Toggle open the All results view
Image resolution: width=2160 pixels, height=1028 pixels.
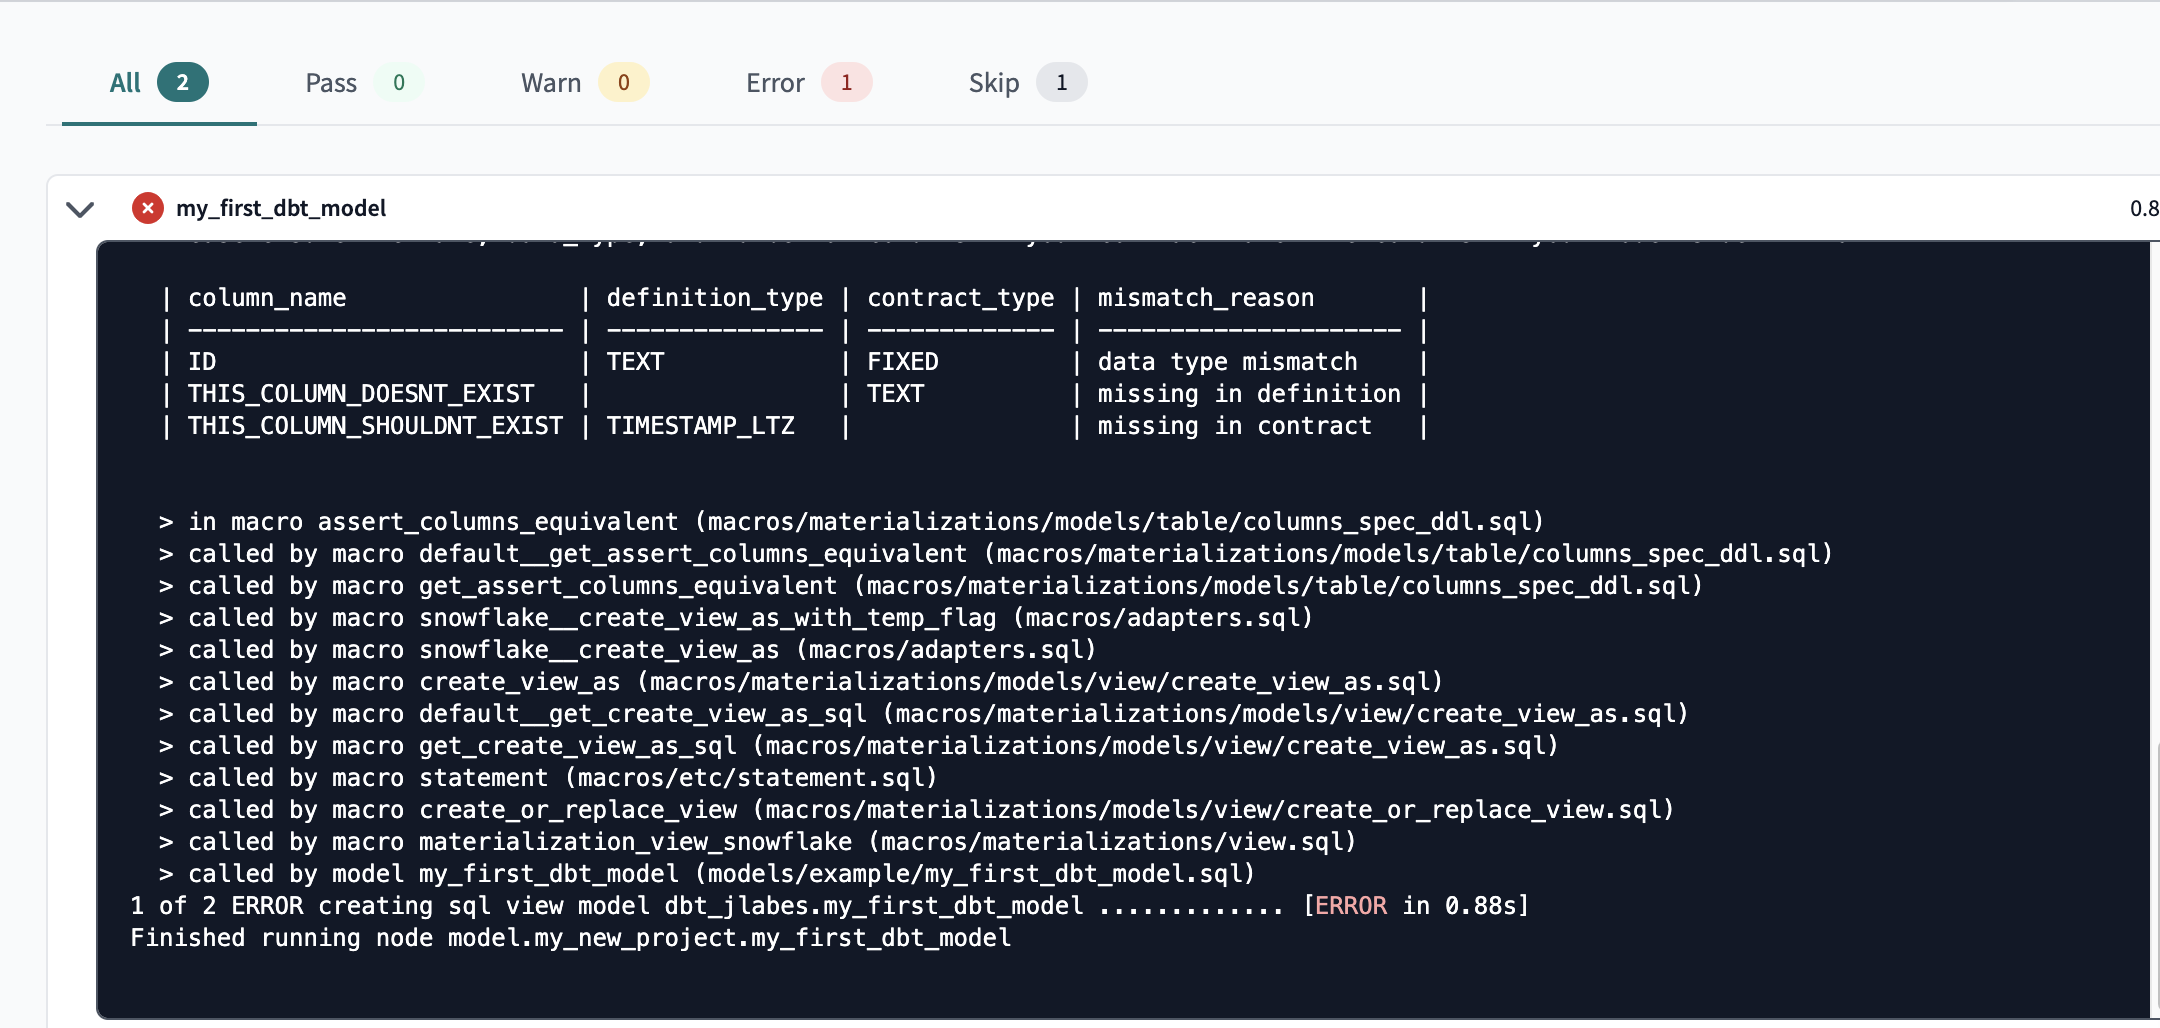124,82
